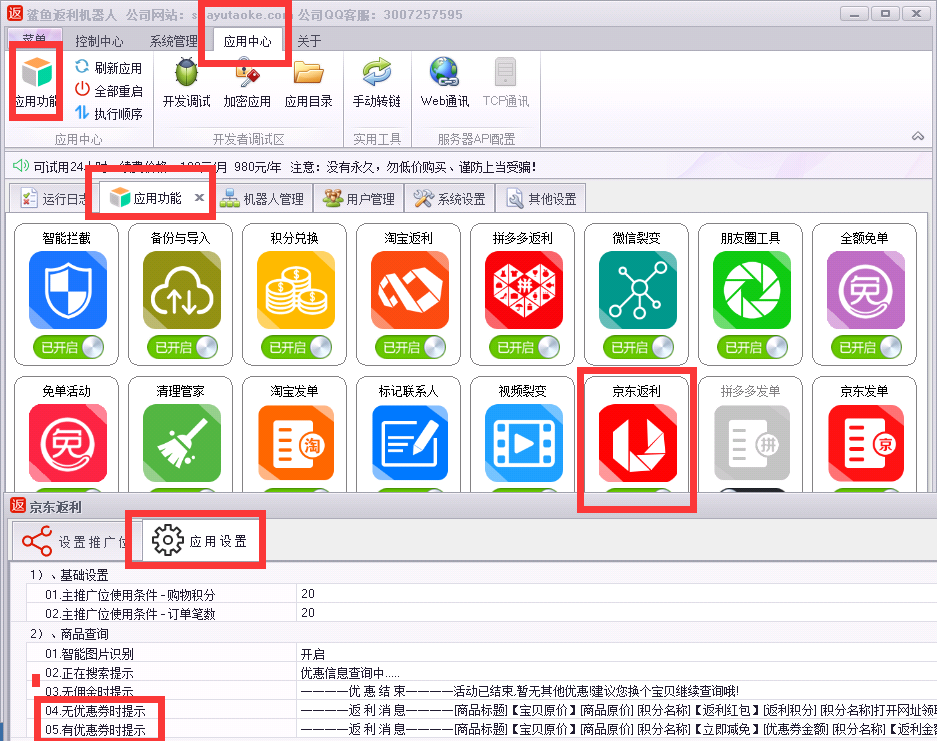Open 淘宝发单 app icon
This screenshot has width=937, height=741.
point(296,443)
